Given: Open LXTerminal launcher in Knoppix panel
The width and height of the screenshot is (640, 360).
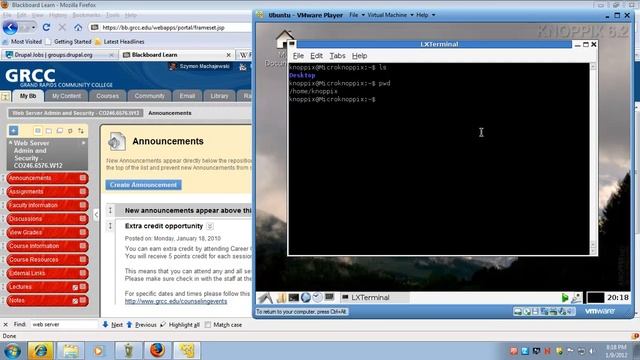Looking at the screenshot, I should pos(293,298).
